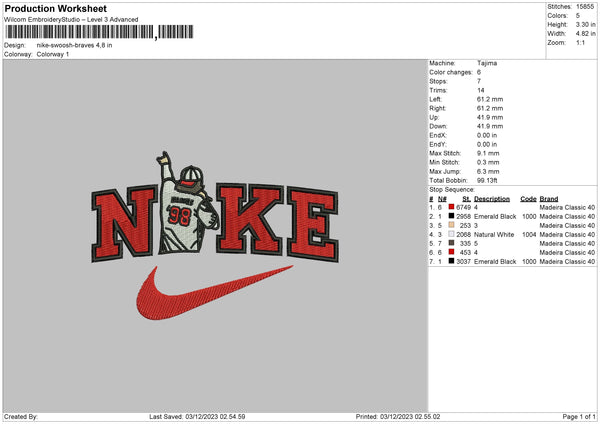The height and width of the screenshot is (424, 600).
Task: Choose the red swatch beside stitch count 453
Action: [x=452, y=252]
